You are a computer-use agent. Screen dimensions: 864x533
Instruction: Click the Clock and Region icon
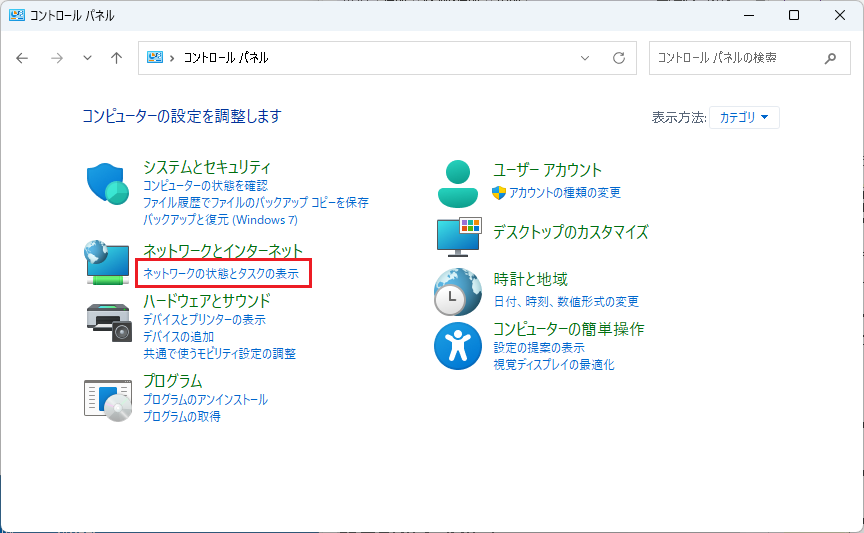click(x=458, y=291)
